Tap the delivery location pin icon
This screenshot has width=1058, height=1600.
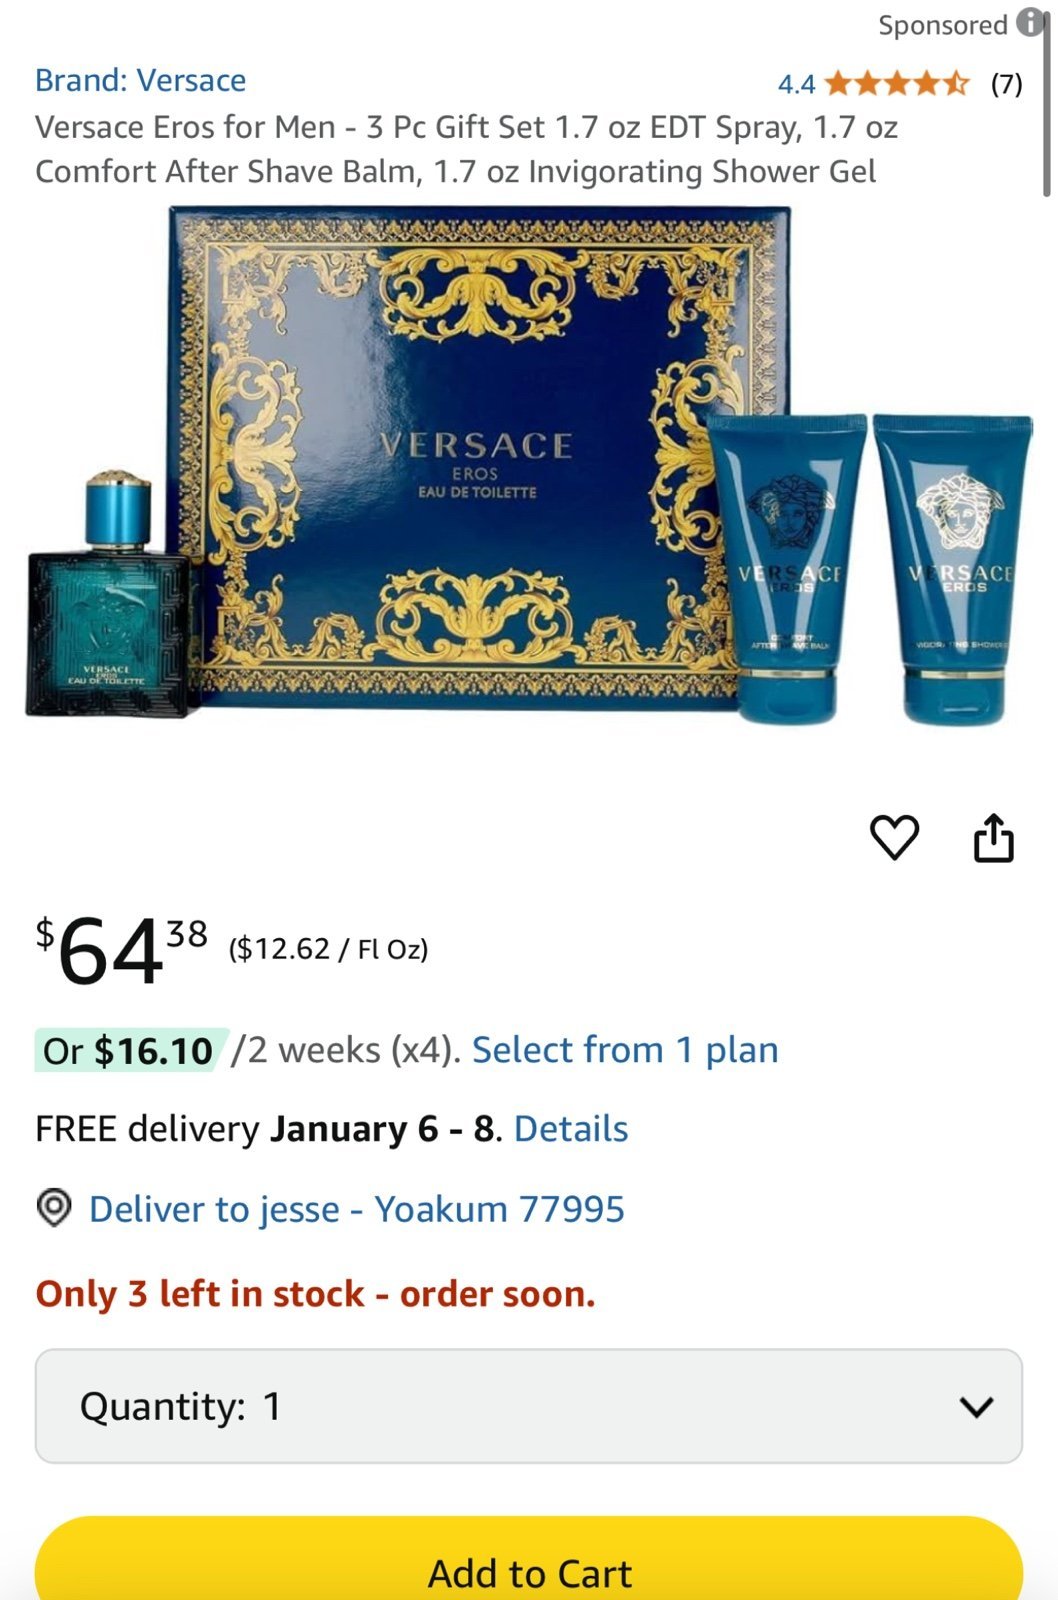click(x=54, y=1208)
